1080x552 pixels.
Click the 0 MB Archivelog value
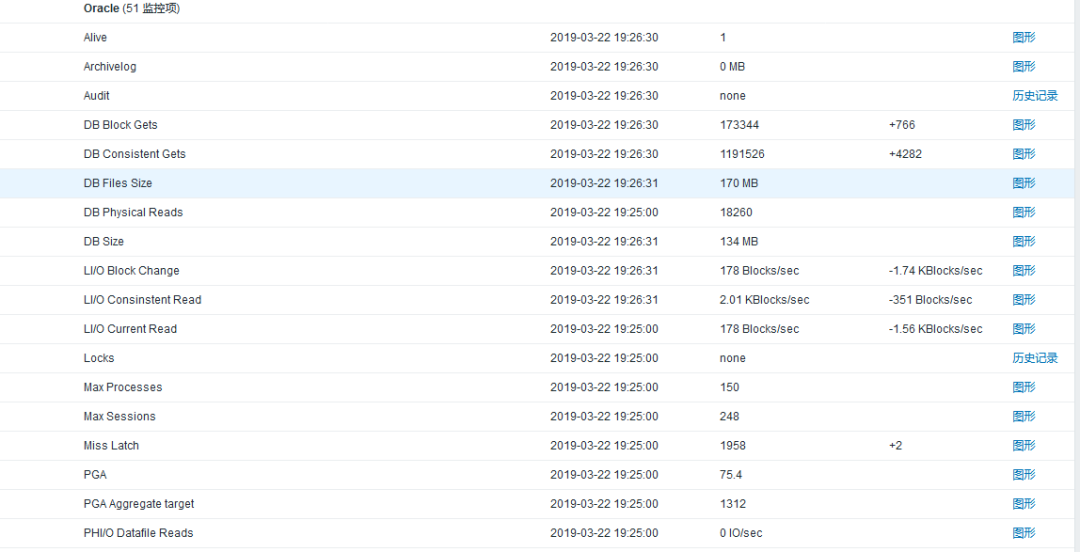pyautogui.click(x=732, y=67)
